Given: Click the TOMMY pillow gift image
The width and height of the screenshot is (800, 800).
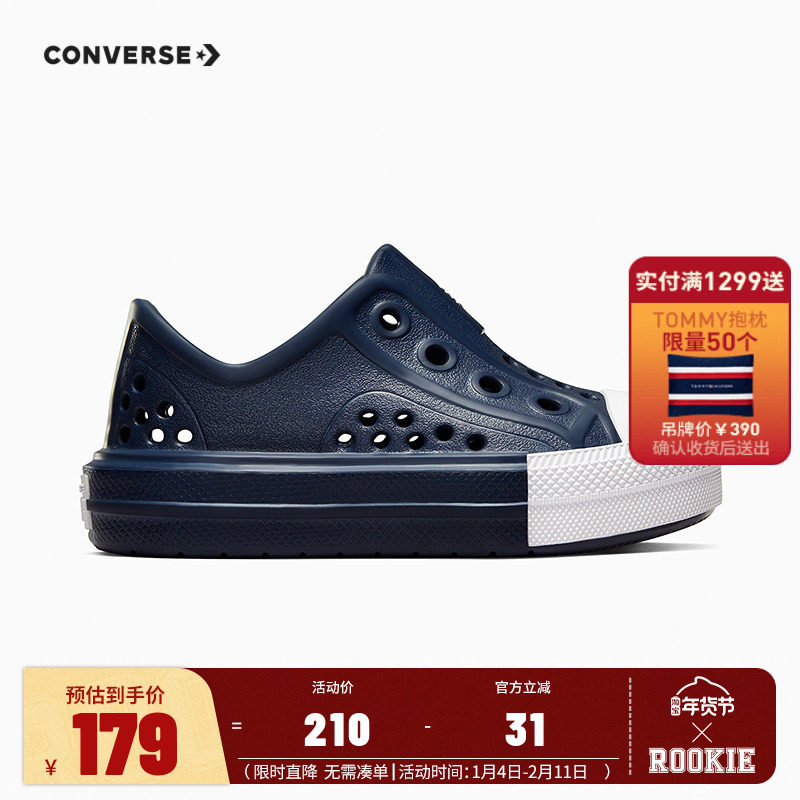Looking at the screenshot, I should [x=710, y=386].
